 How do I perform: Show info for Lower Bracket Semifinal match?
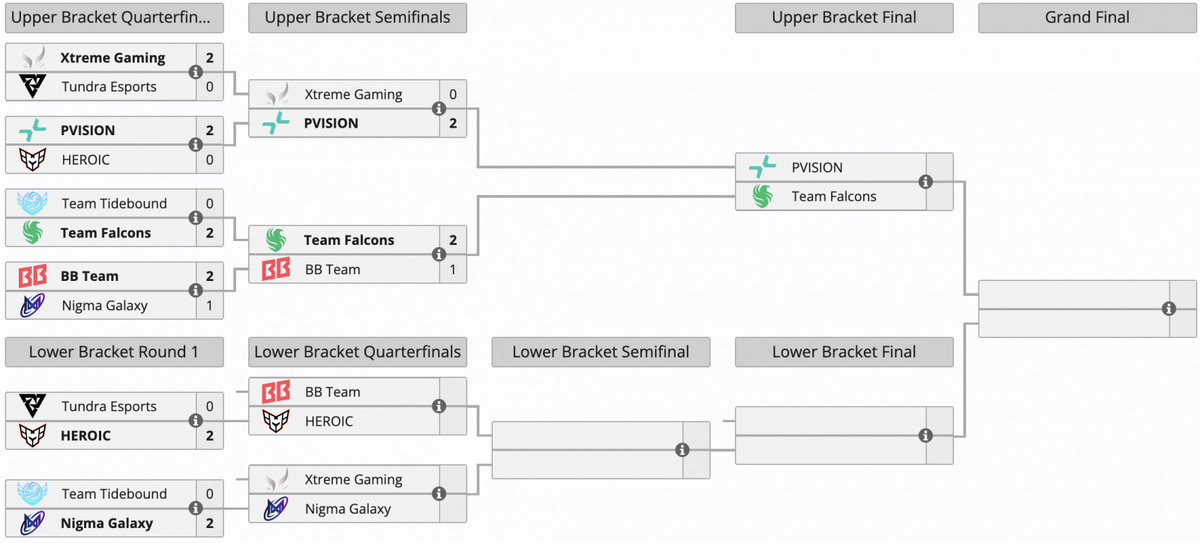(x=683, y=450)
